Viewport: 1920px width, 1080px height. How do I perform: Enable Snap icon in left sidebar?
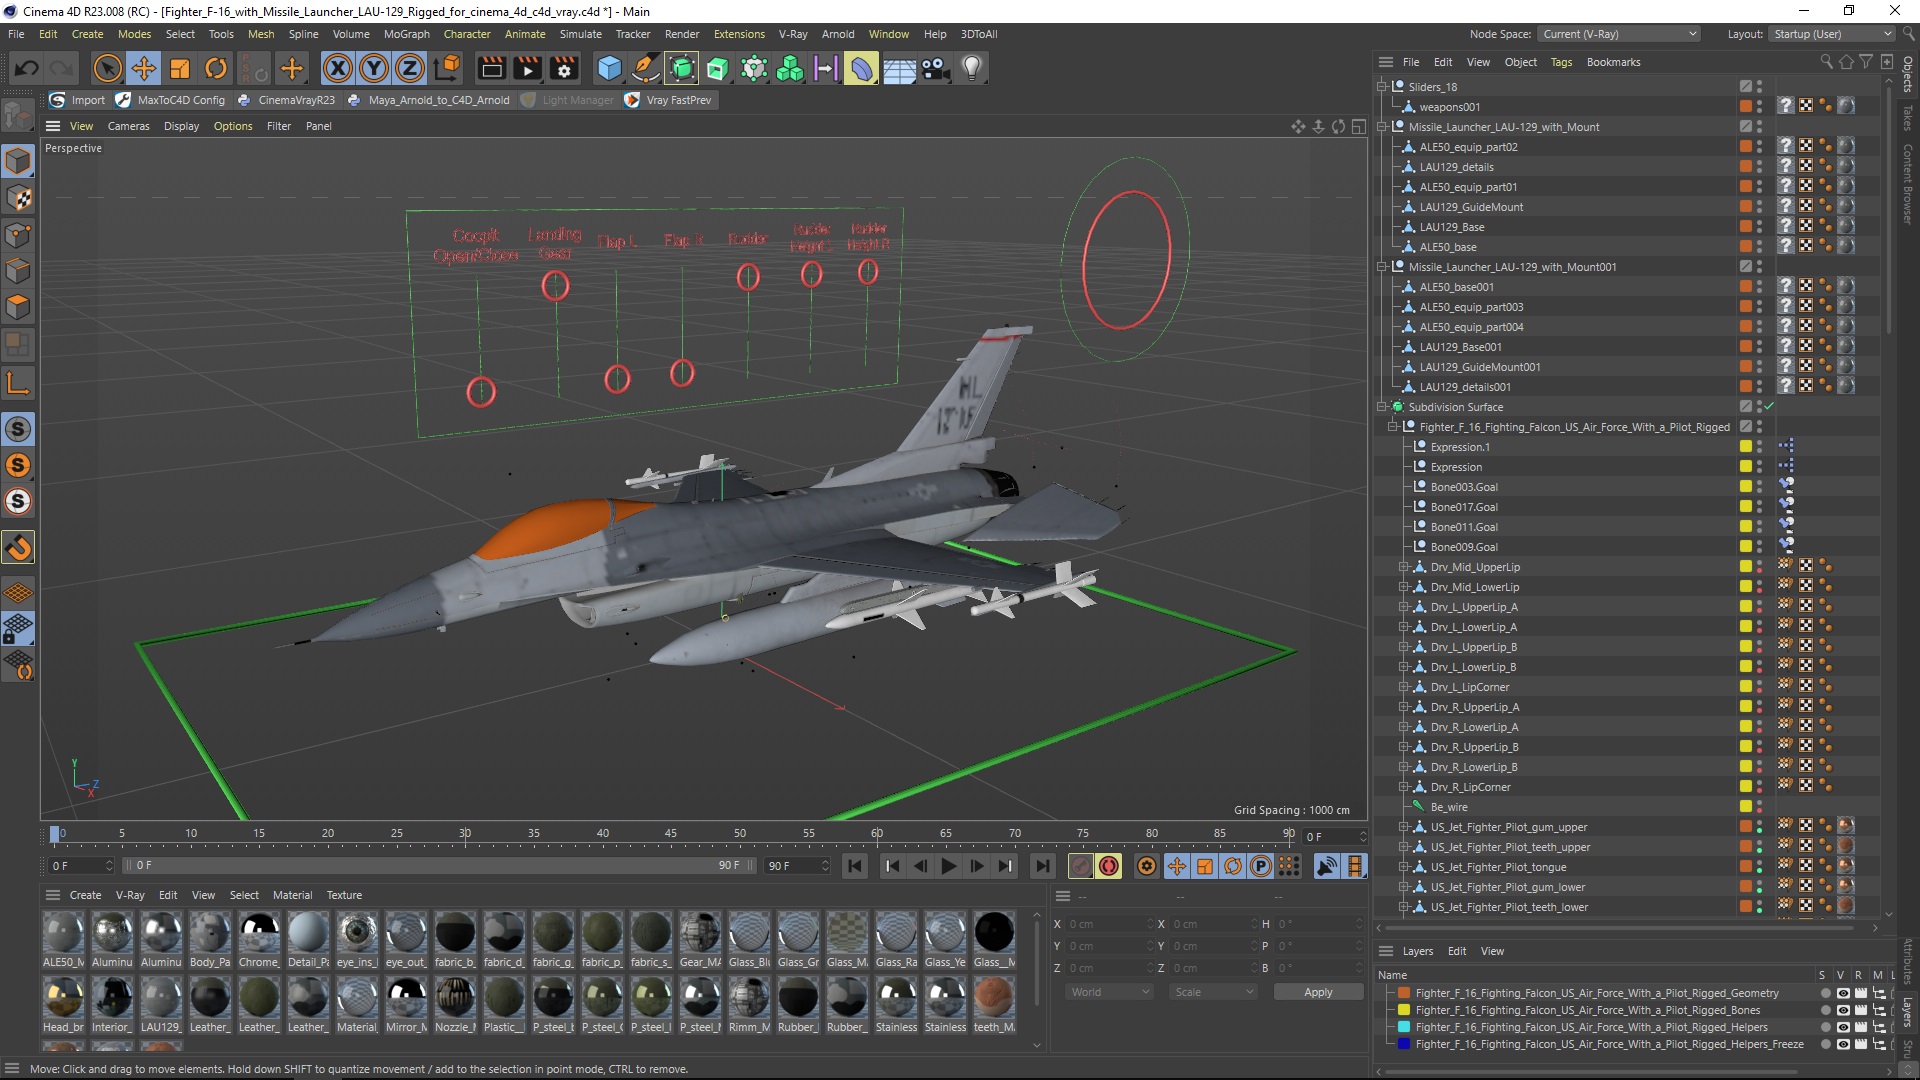[x=18, y=547]
